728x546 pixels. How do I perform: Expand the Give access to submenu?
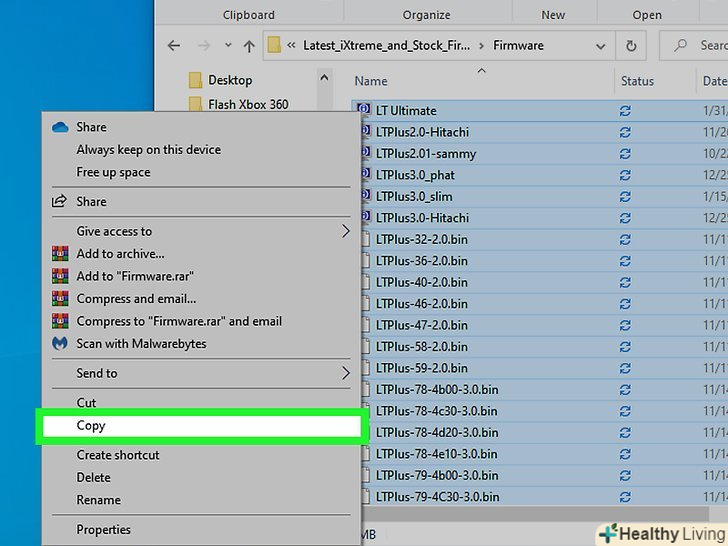pos(346,231)
